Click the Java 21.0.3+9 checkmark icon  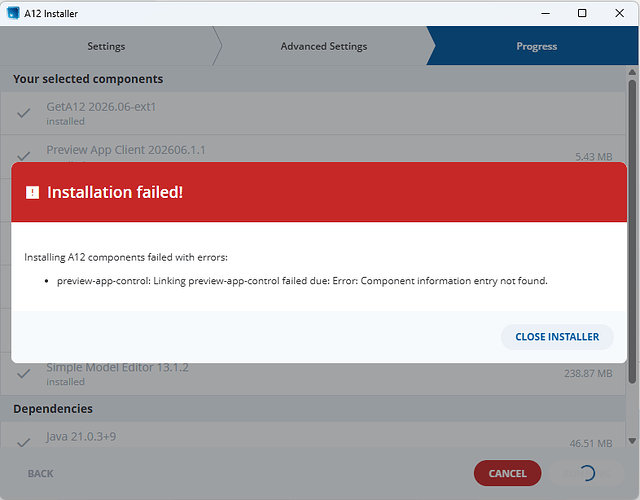tap(24, 442)
